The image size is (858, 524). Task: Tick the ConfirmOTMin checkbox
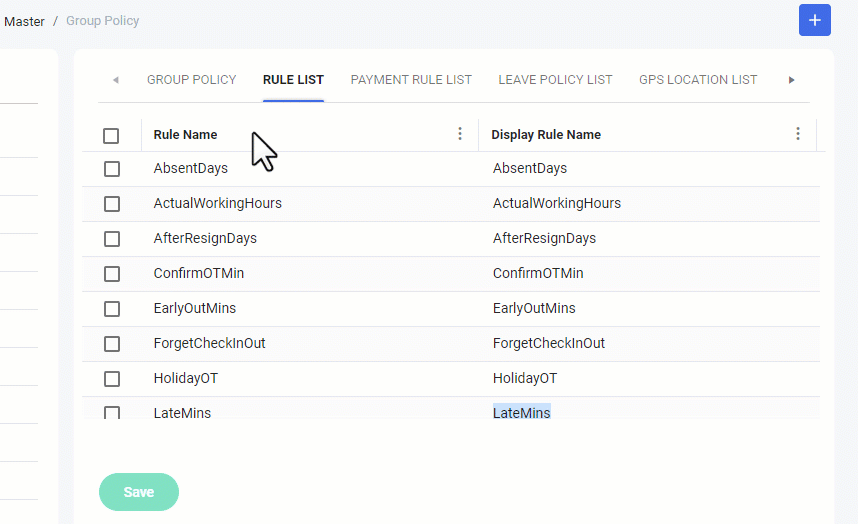tap(112, 274)
